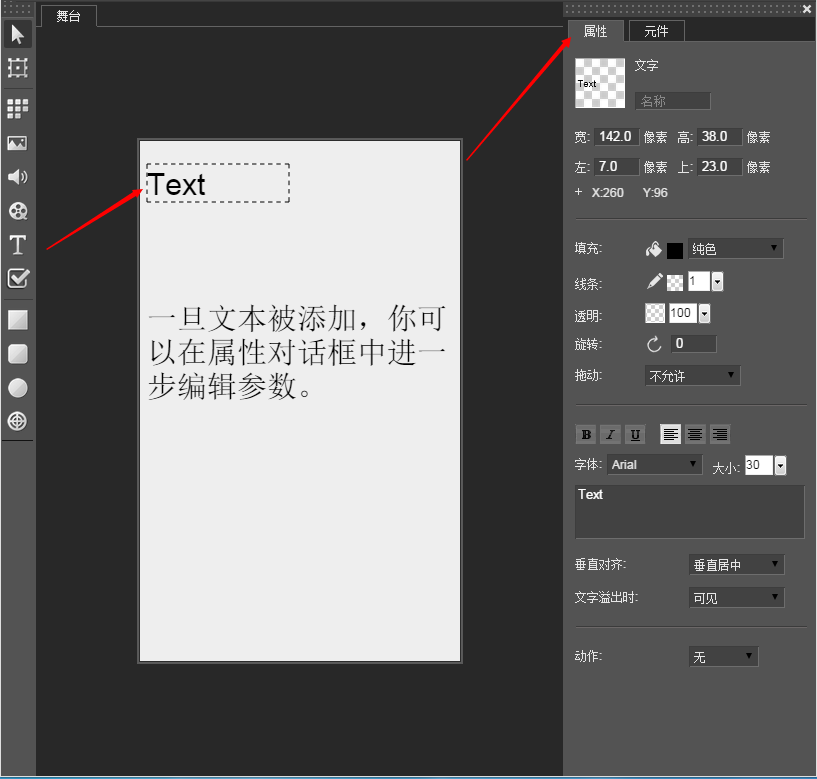This screenshot has width=817, height=779.
Task: Select the image insertion tool
Action: pyautogui.click(x=17, y=142)
